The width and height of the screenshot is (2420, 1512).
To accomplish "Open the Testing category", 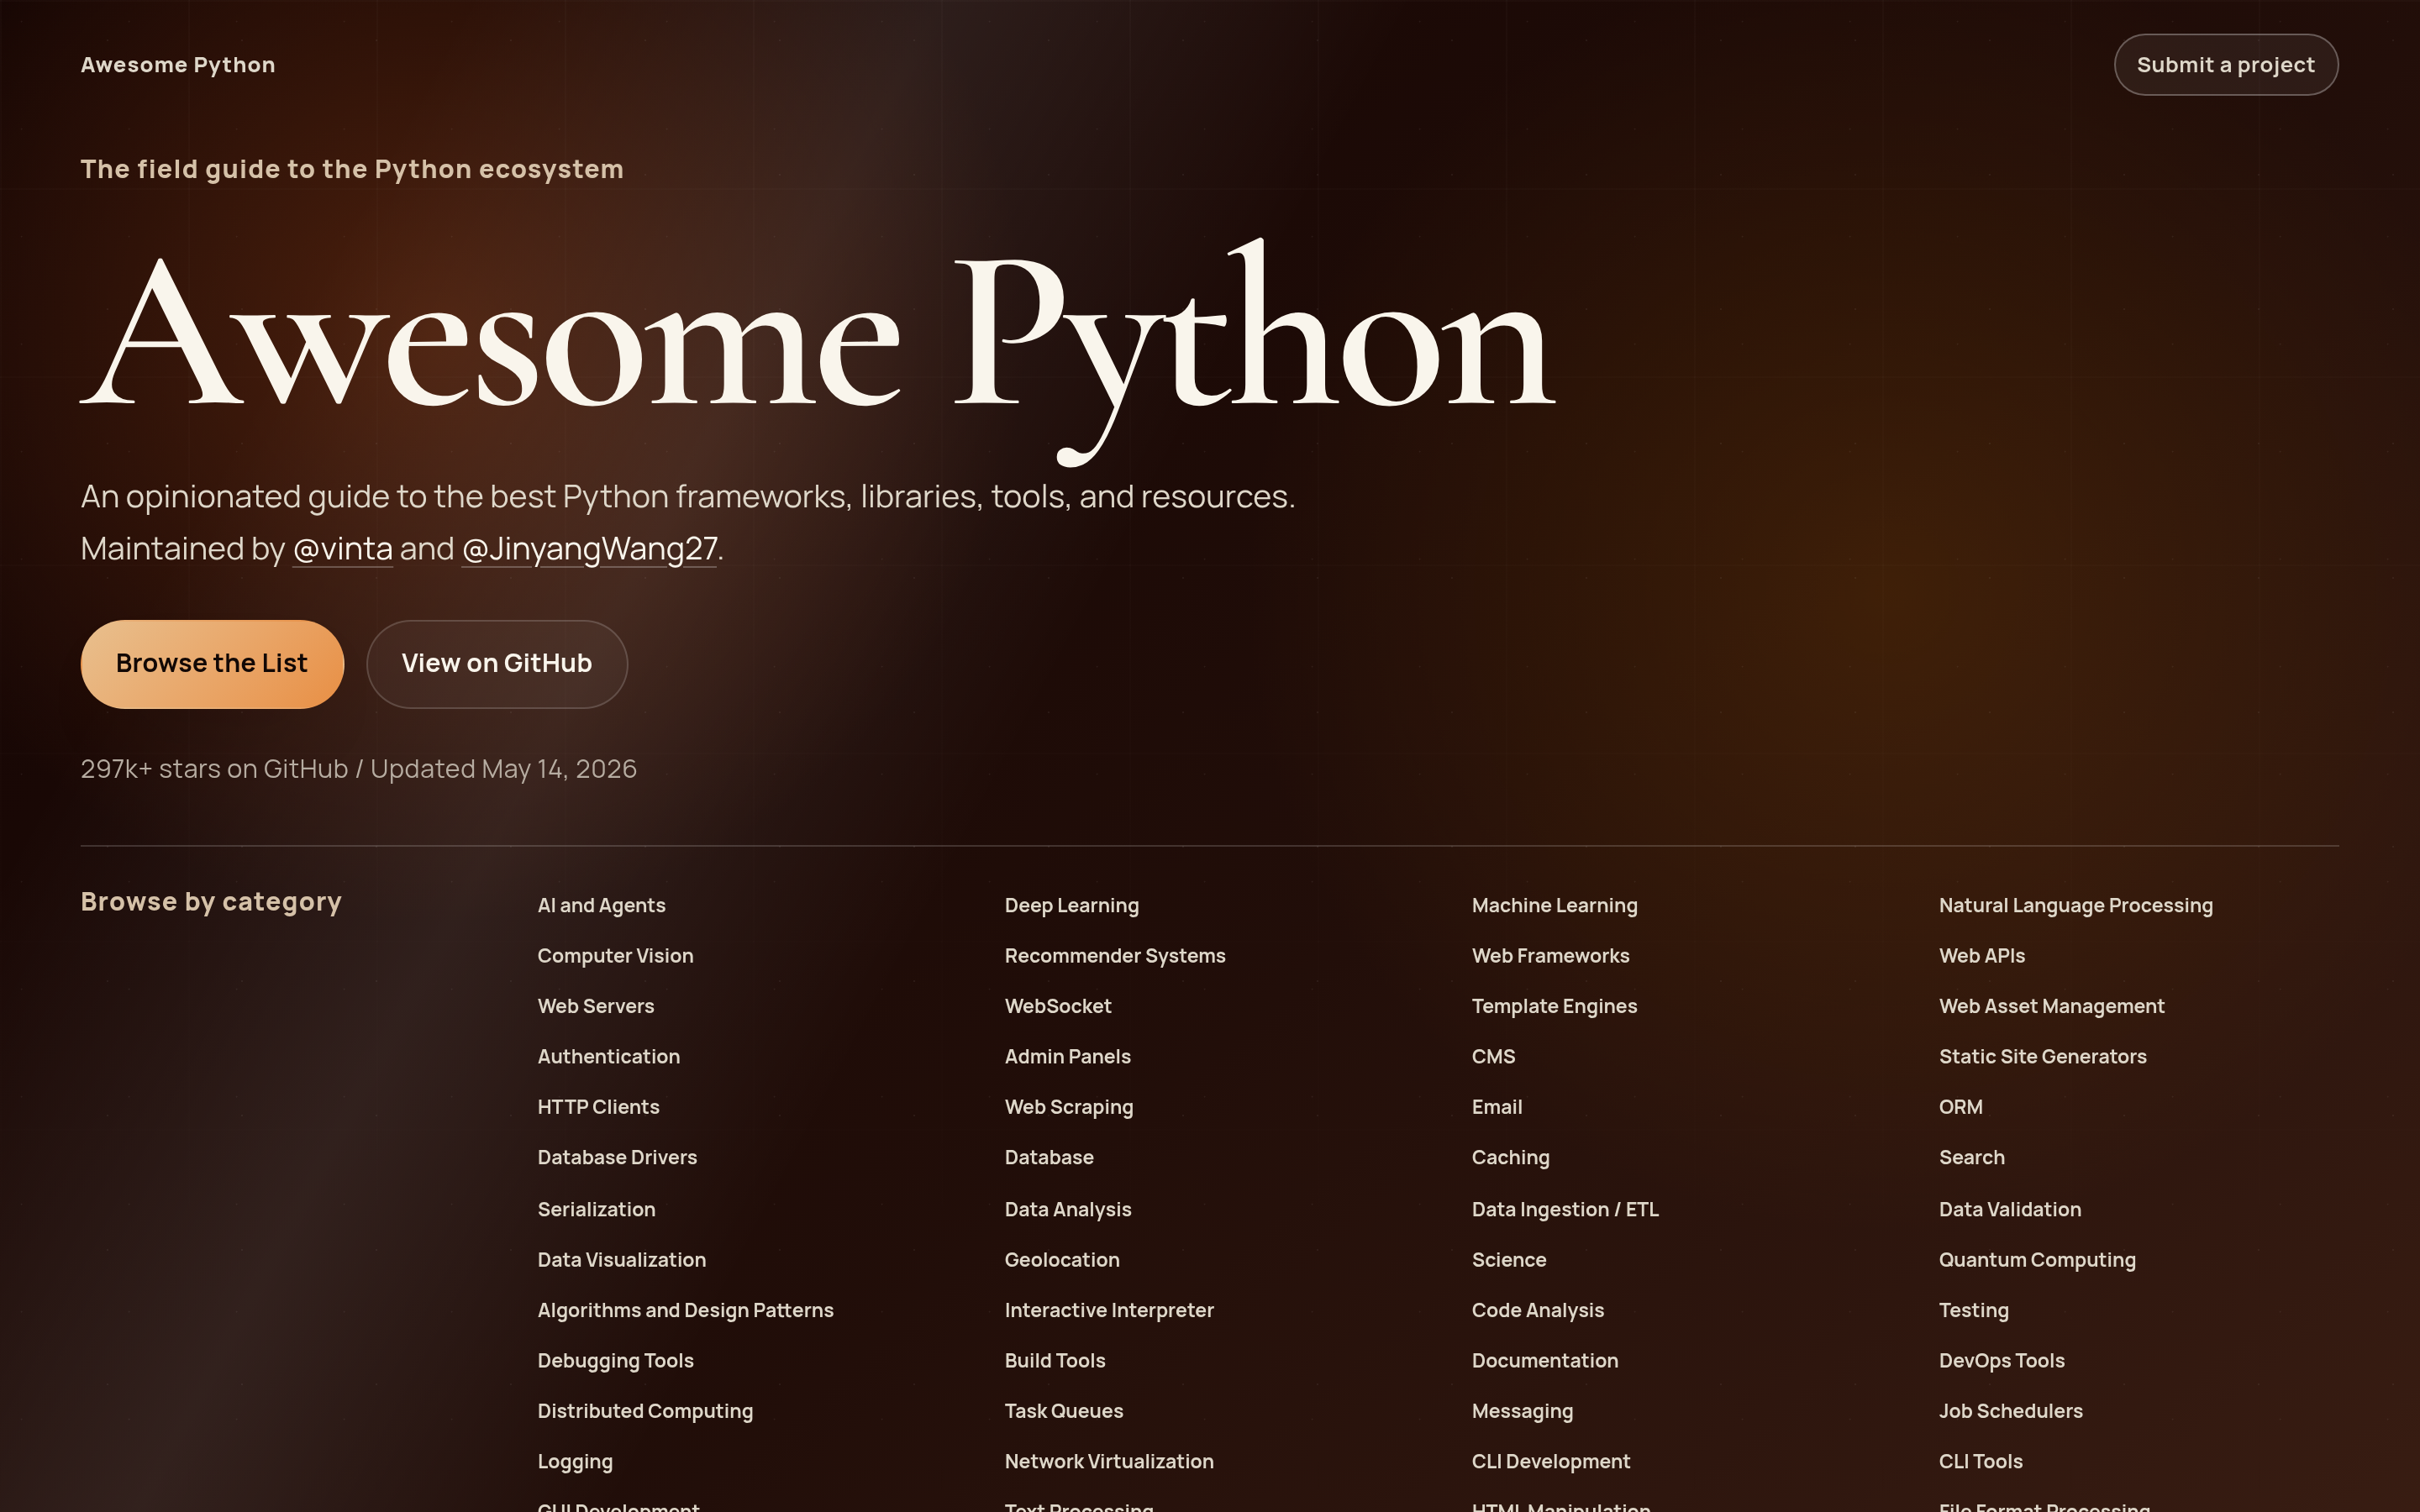I will tap(1973, 1311).
